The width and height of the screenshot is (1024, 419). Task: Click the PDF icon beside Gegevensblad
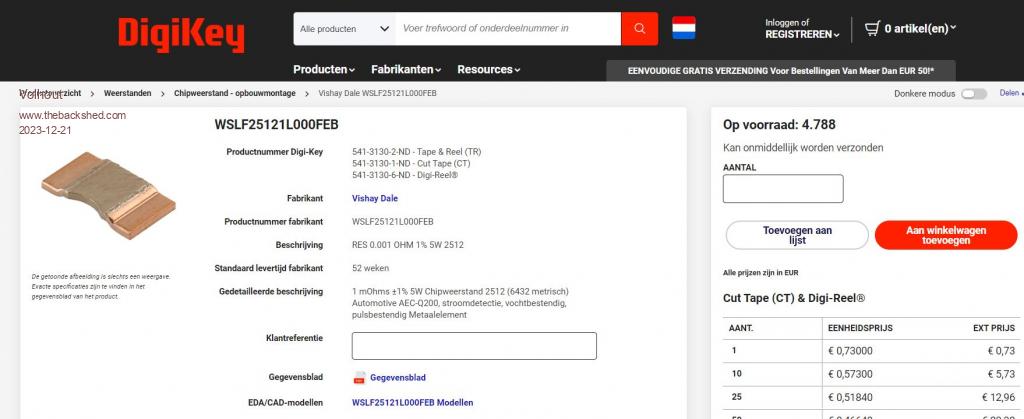(359, 378)
